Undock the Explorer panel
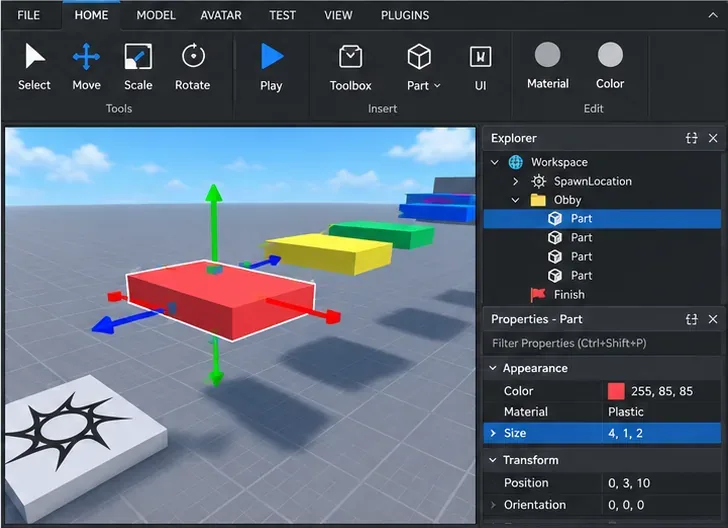 pyautogui.click(x=692, y=138)
